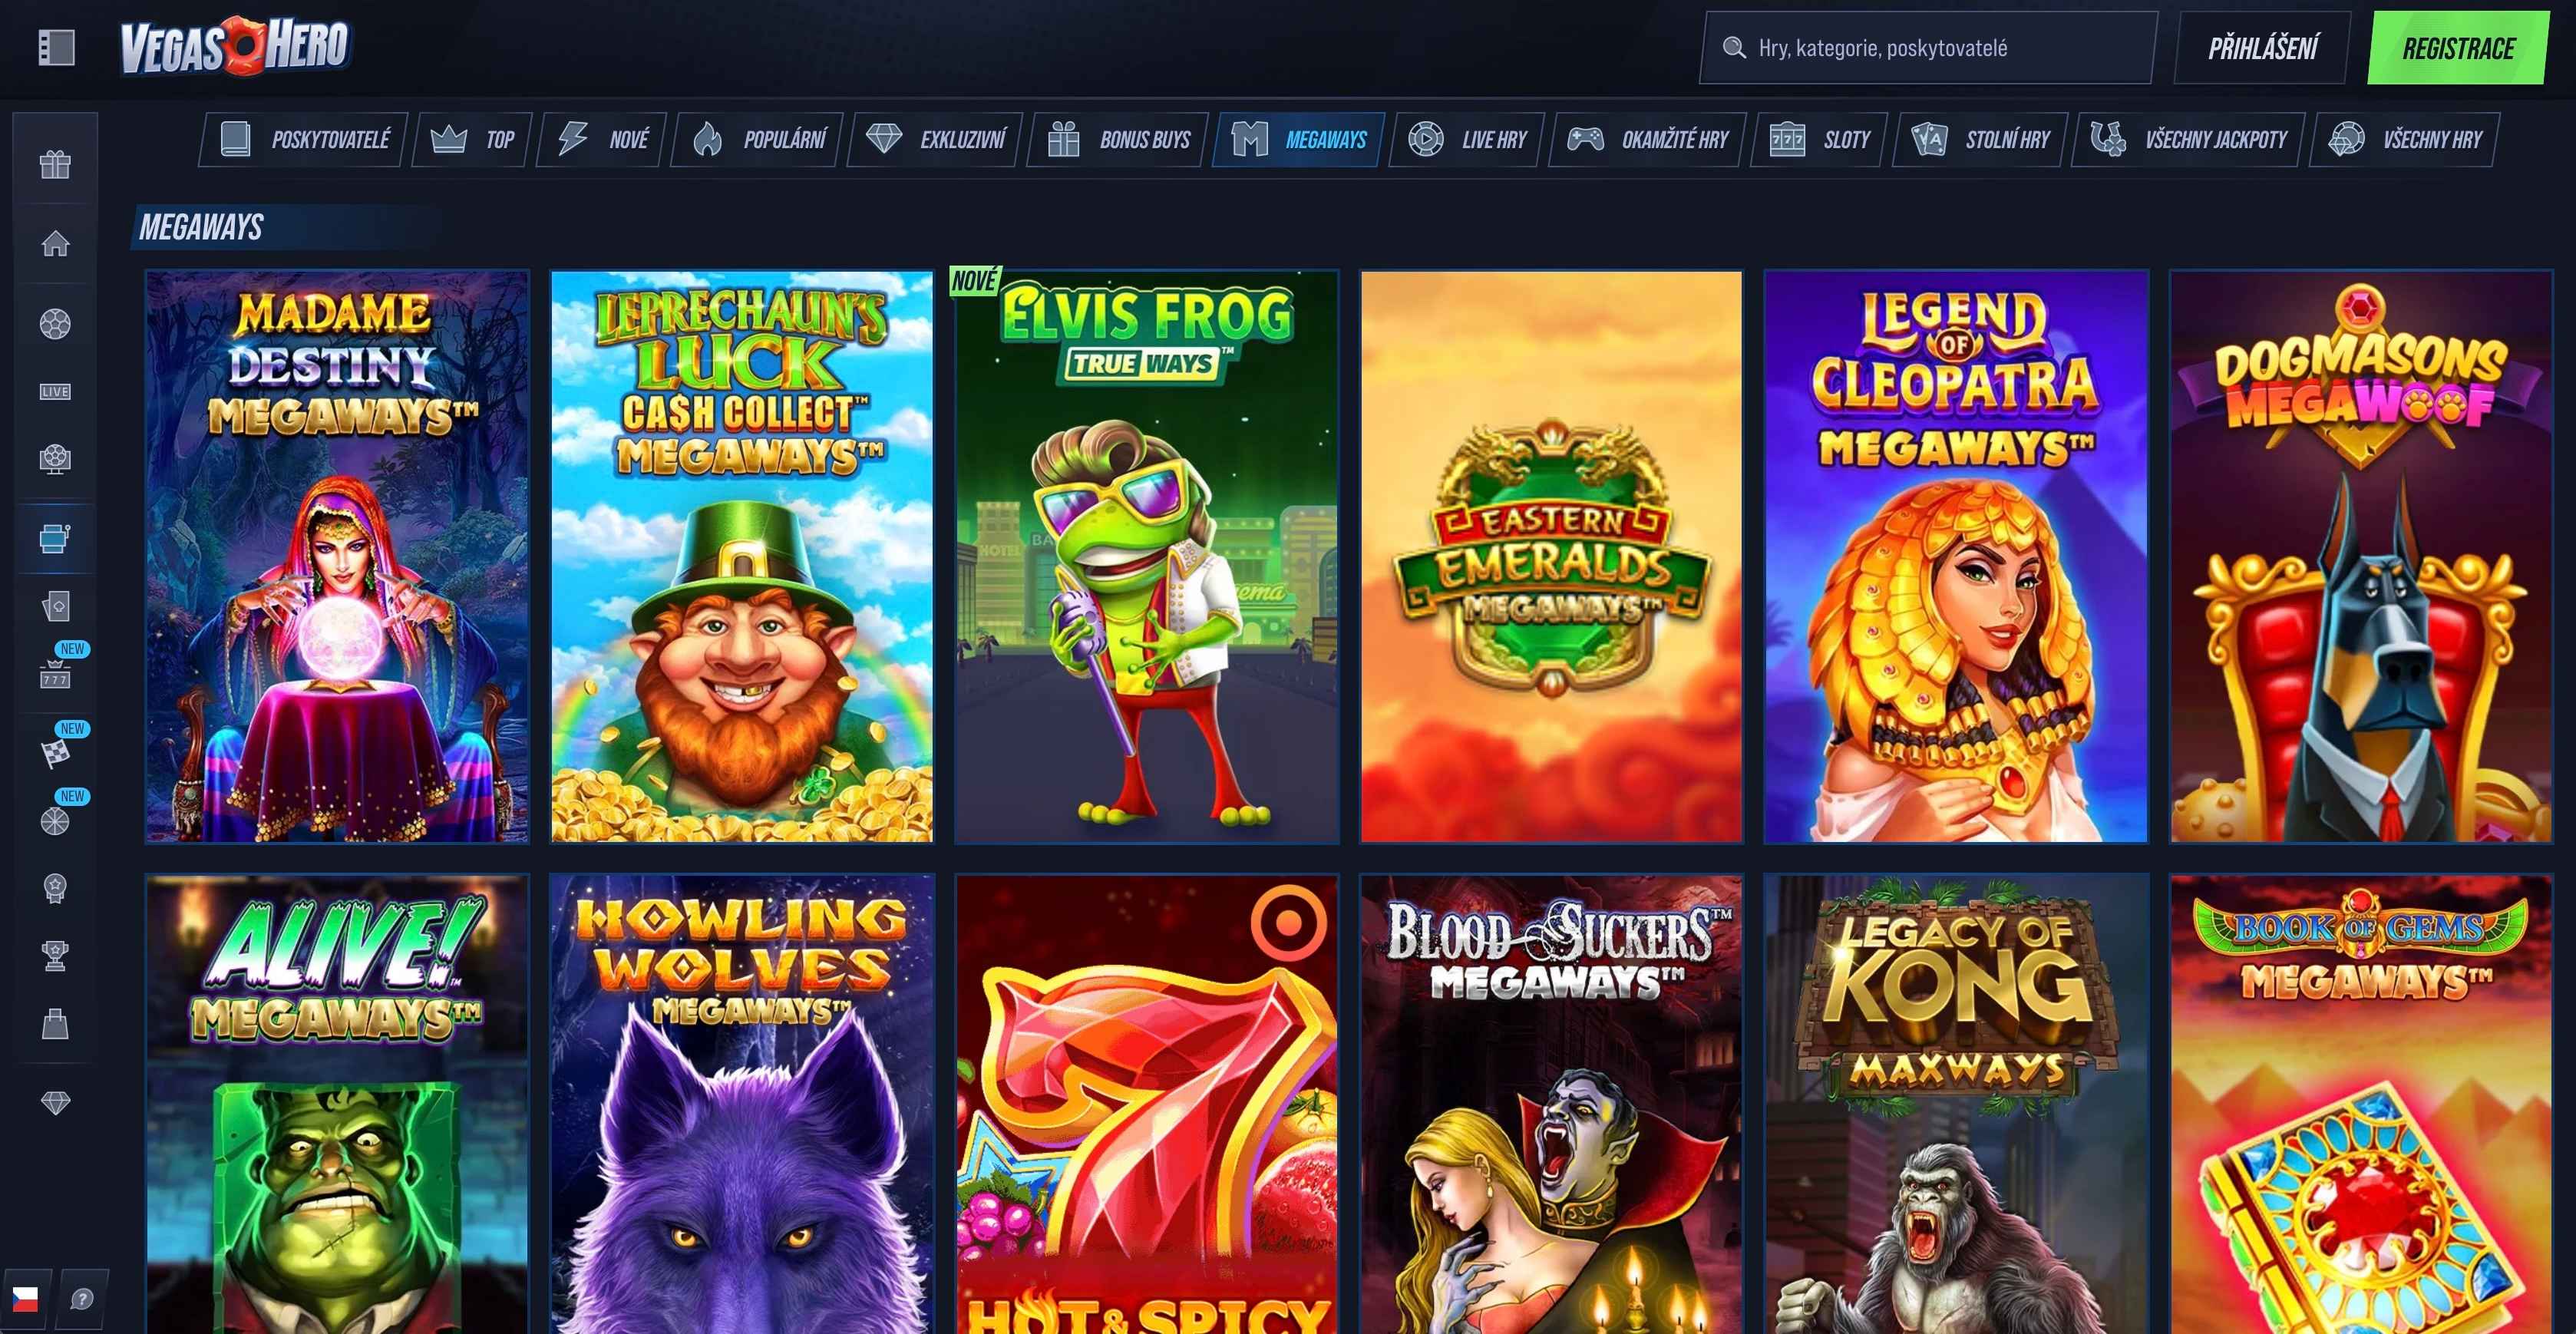Open the shopping bag icon in sidebar
Viewport: 2576px width, 1334px height.
[x=55, y=1024]
